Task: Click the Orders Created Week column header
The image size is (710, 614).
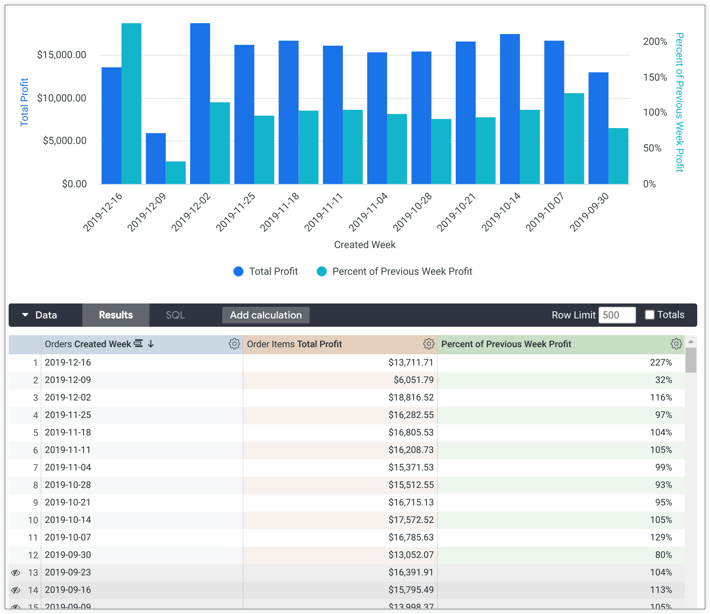Action: point(87,344)
